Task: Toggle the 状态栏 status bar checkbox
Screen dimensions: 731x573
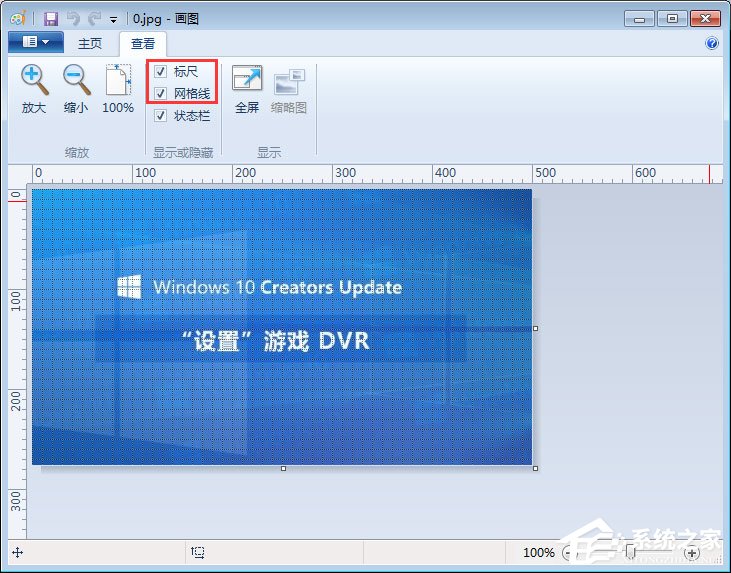Action: click(x=161, y=115)
